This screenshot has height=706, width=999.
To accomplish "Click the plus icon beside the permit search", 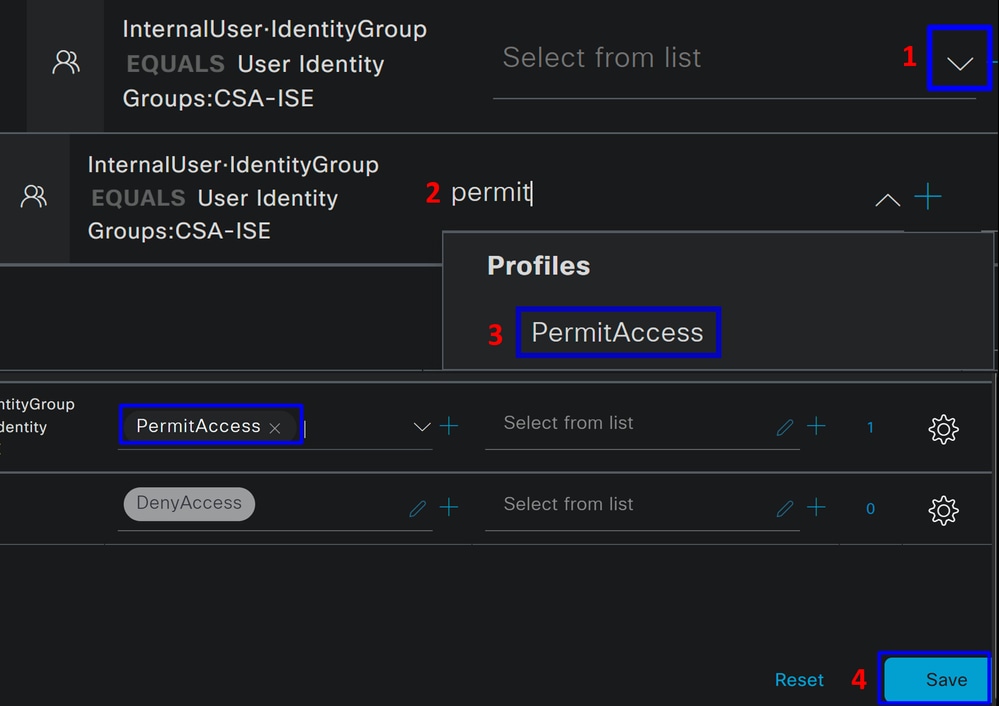I will pyautogui.click(x=928, y=196).
